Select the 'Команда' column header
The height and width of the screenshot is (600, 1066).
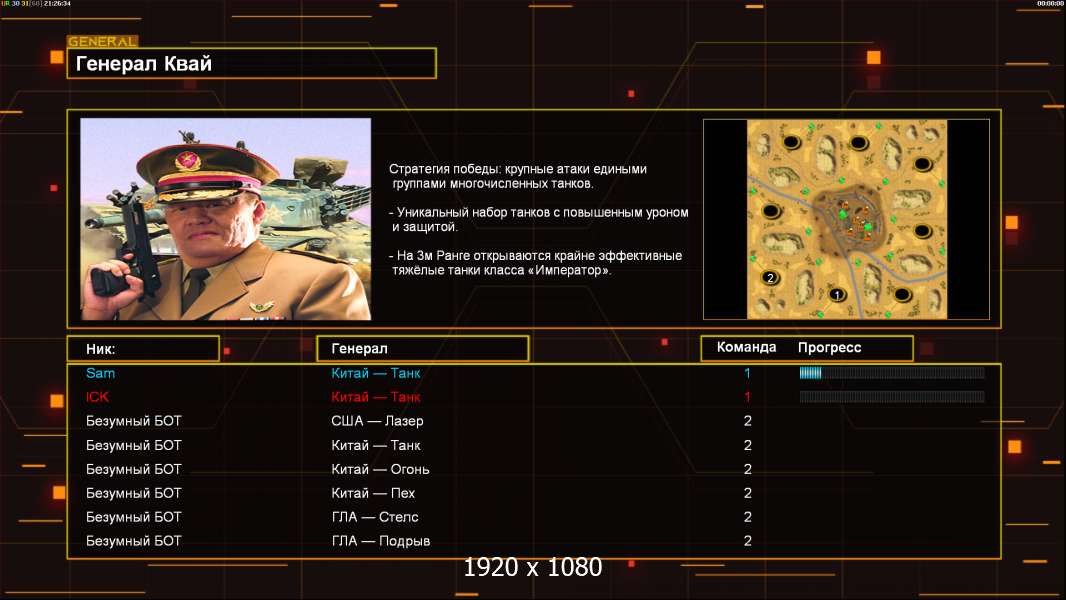[x=746, y=347]
